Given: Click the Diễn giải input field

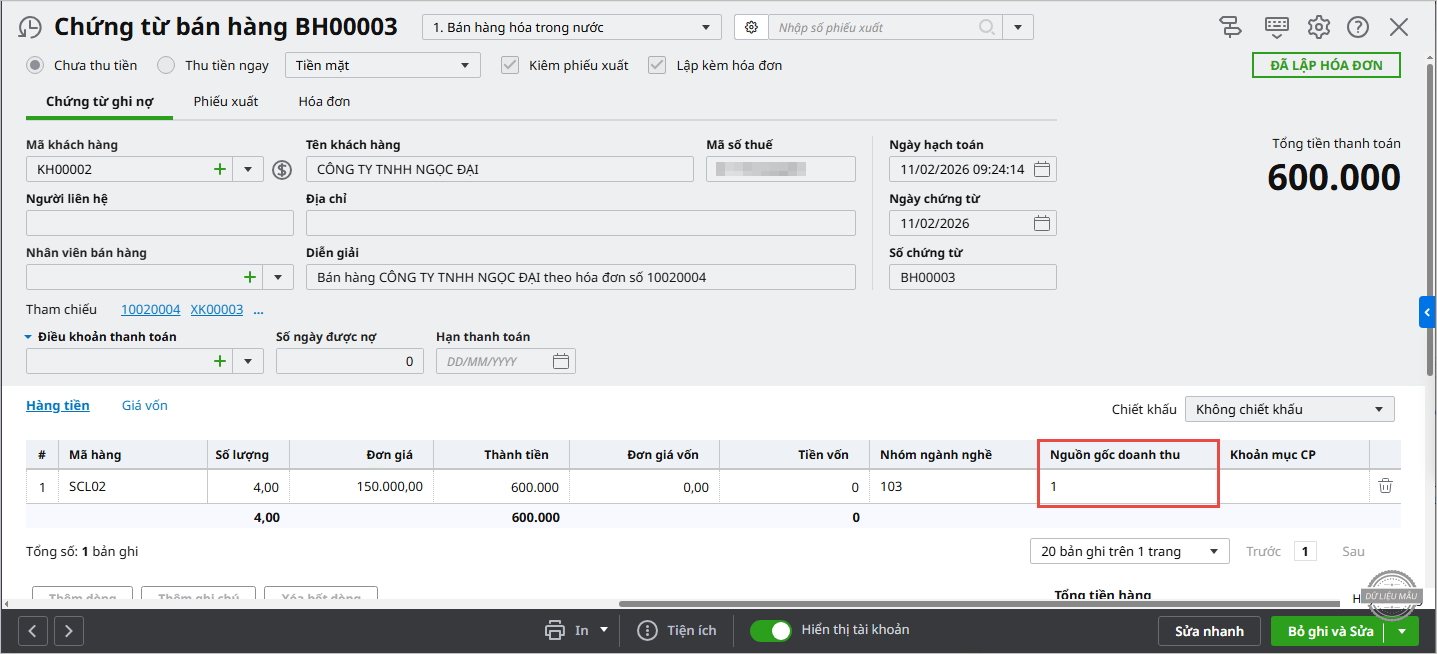Looking at the screenshot, I should (x=580, y=278).
